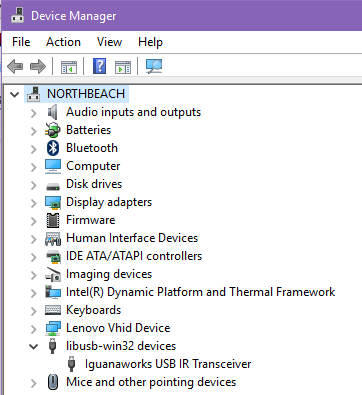This screenshot has height=395, width=362.
Task: Click the libusb-win32 devices USB icon
Action: 52,346
